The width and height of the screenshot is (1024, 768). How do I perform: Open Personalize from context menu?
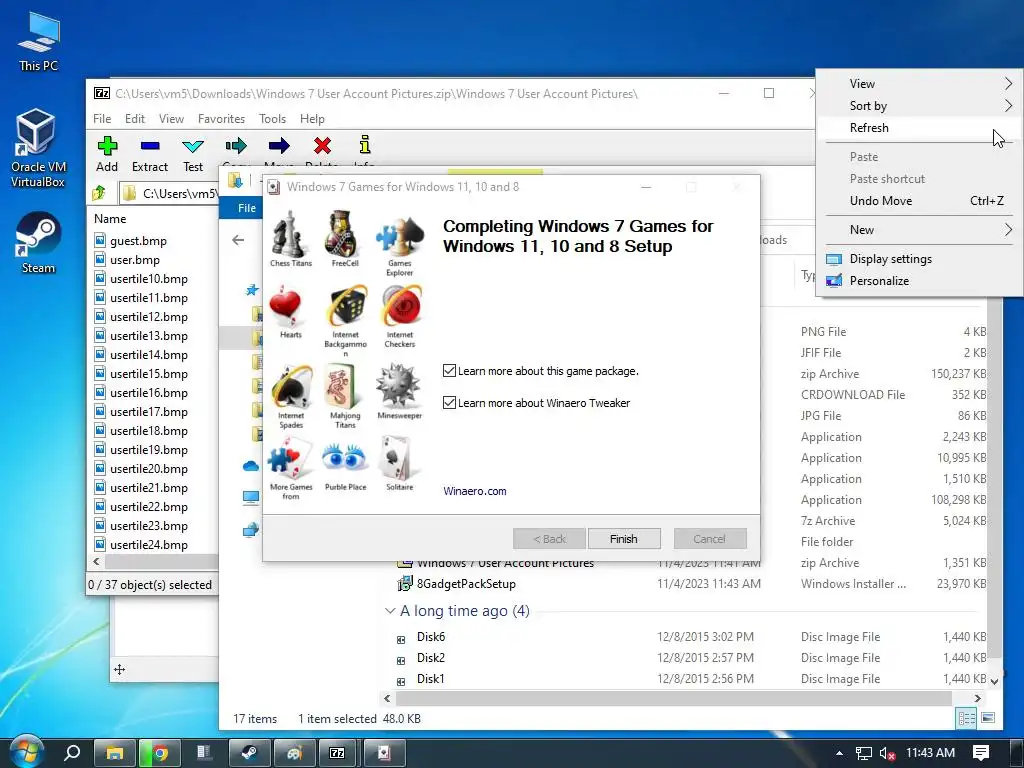[920, 281]
